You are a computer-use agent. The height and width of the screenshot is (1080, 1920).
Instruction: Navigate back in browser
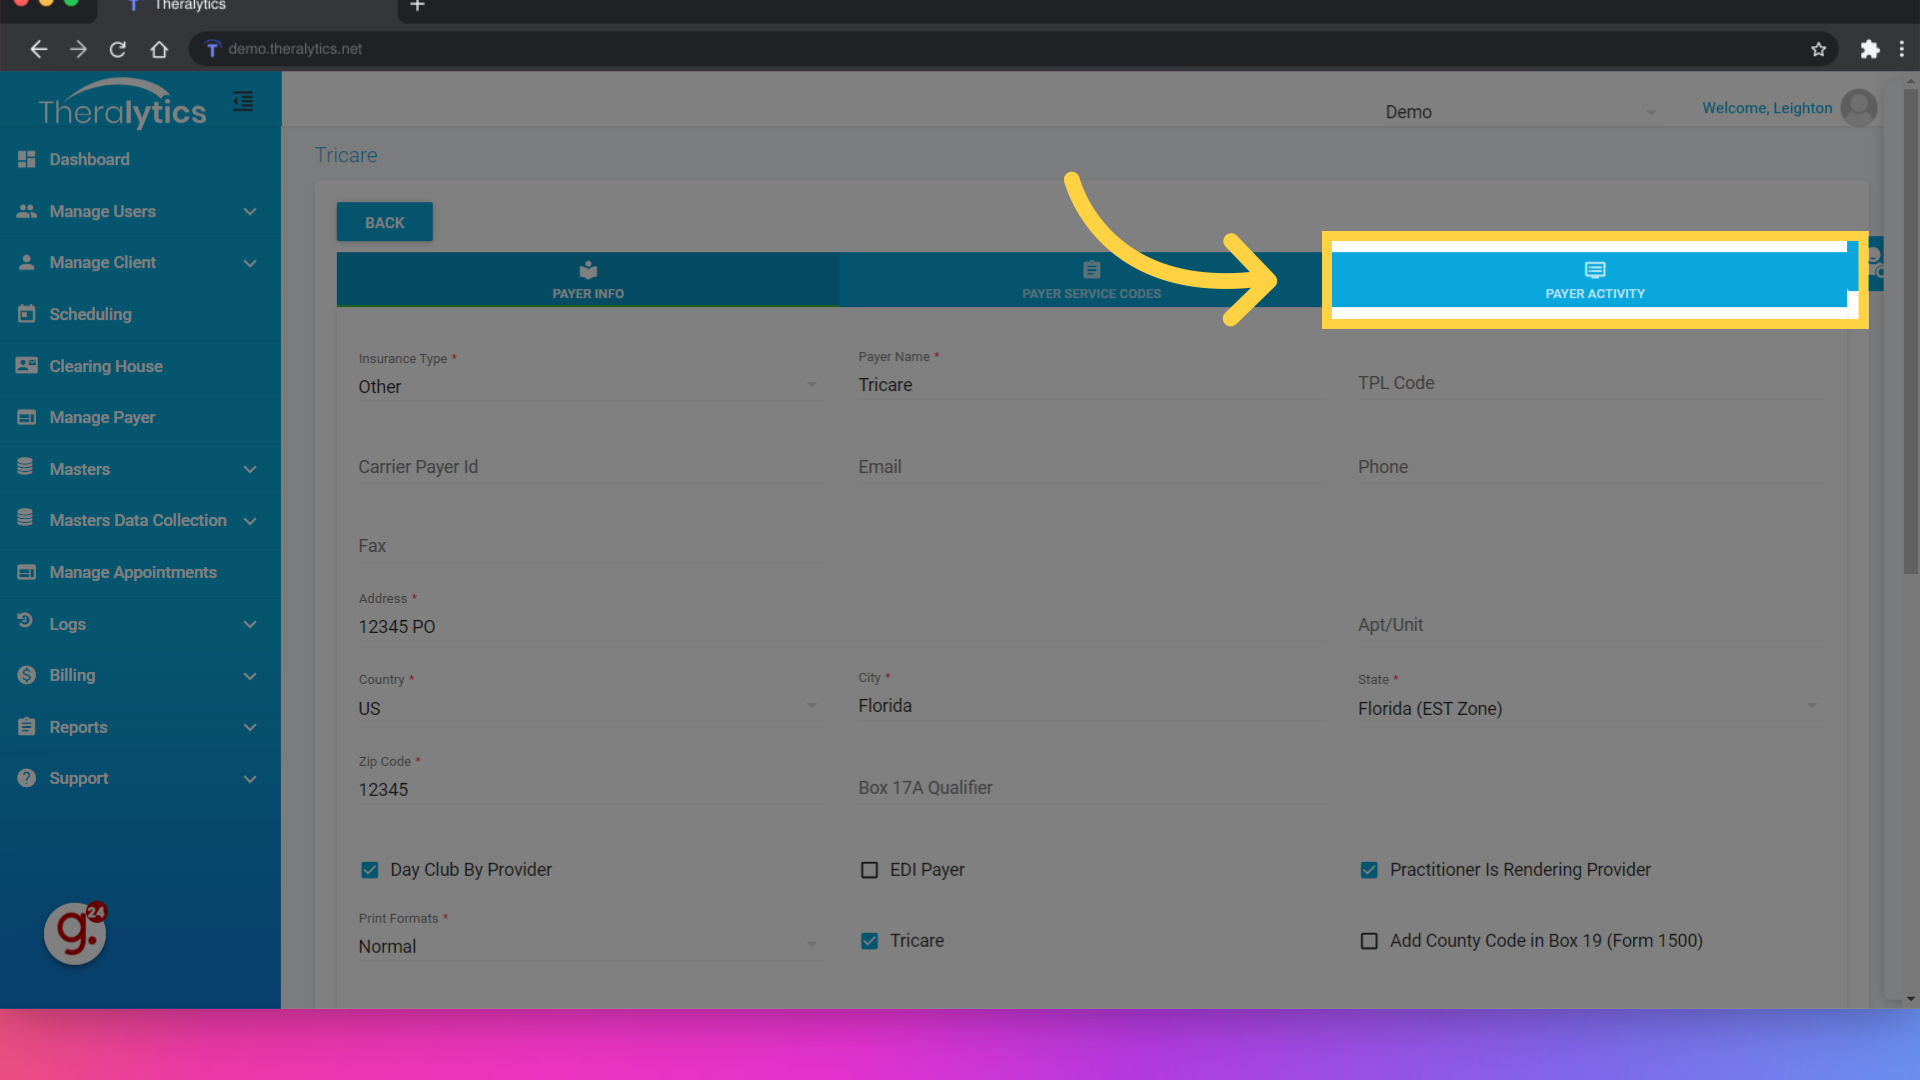pos(38,49)
